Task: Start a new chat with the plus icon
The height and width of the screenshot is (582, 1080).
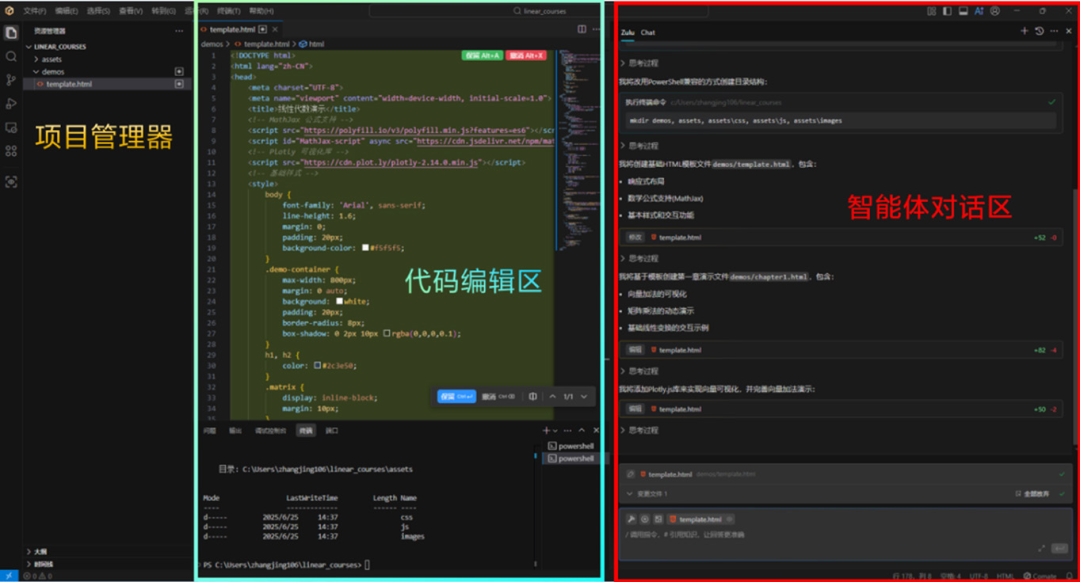Action: pos(1024,31)
